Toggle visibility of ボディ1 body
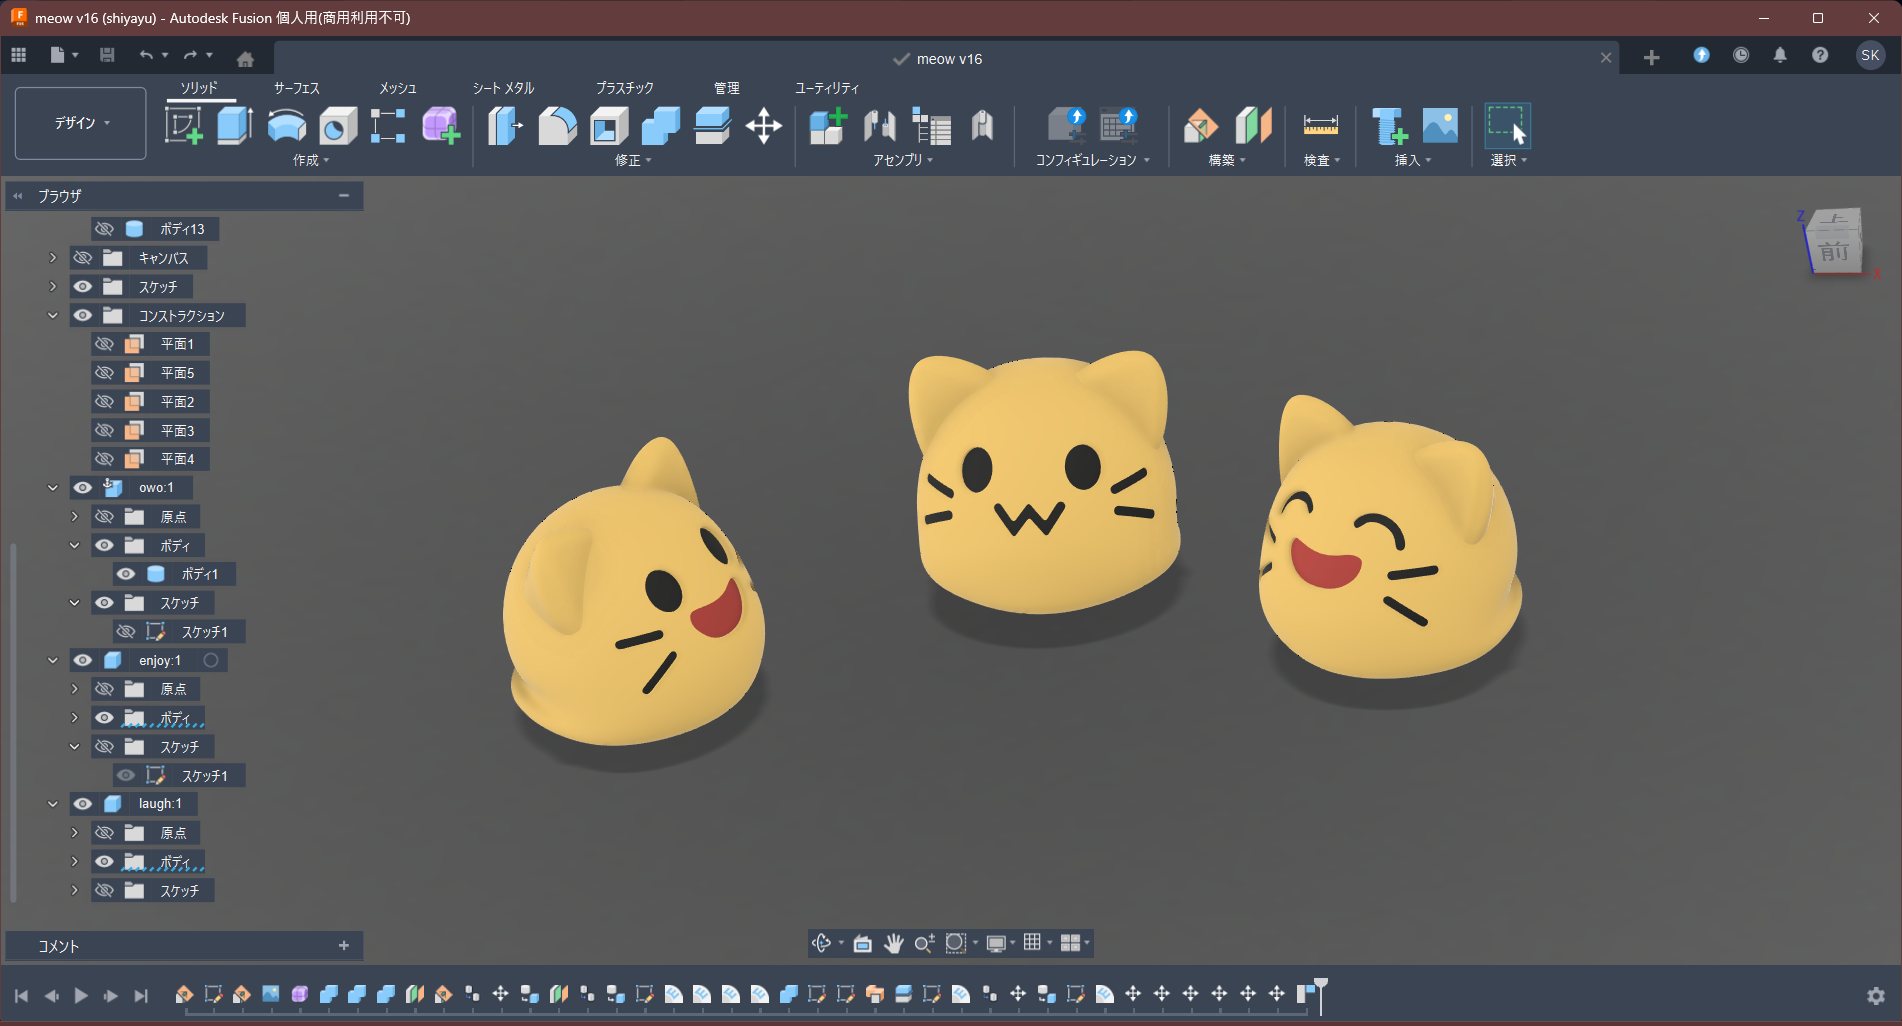 point(126,574)
